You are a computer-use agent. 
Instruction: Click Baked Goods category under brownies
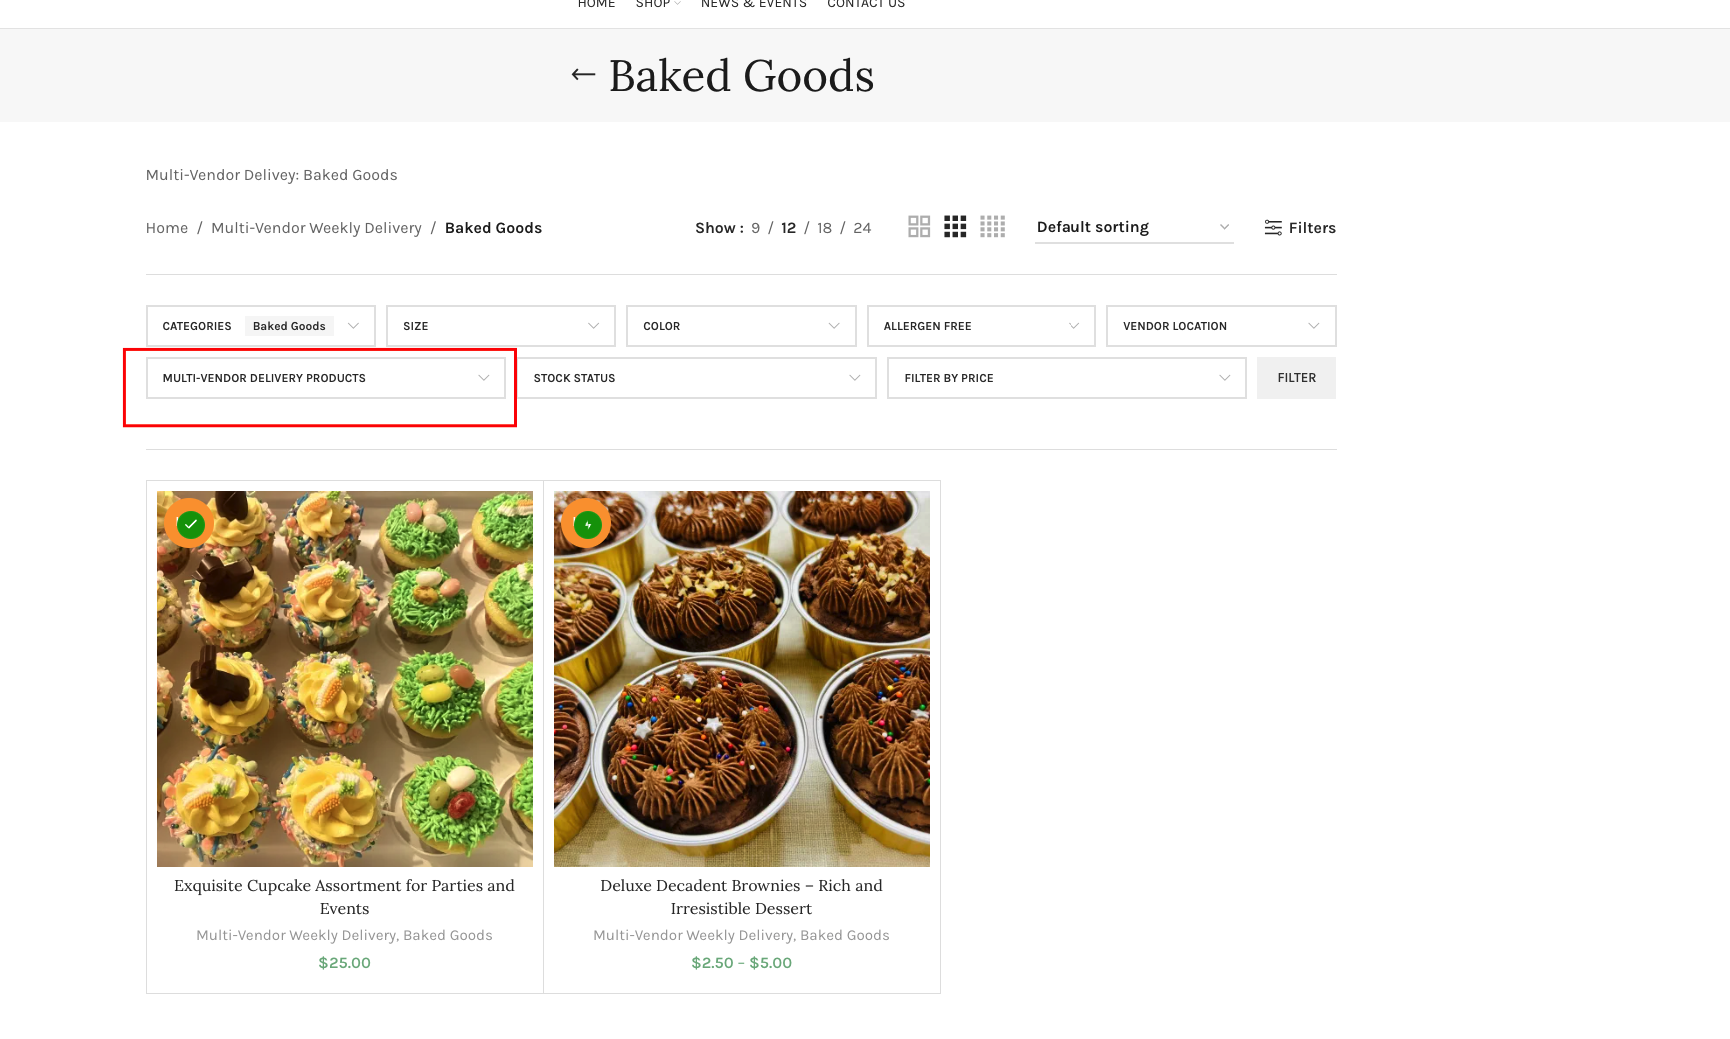[x=845, y=935]
